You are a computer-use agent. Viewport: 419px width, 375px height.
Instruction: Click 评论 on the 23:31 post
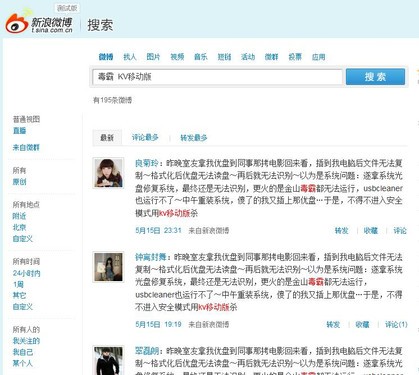[400, 231]
